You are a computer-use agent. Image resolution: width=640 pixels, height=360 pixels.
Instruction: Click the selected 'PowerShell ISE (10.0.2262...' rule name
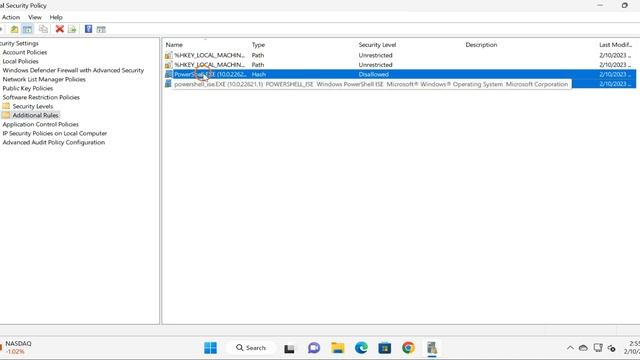coord(210,74)
